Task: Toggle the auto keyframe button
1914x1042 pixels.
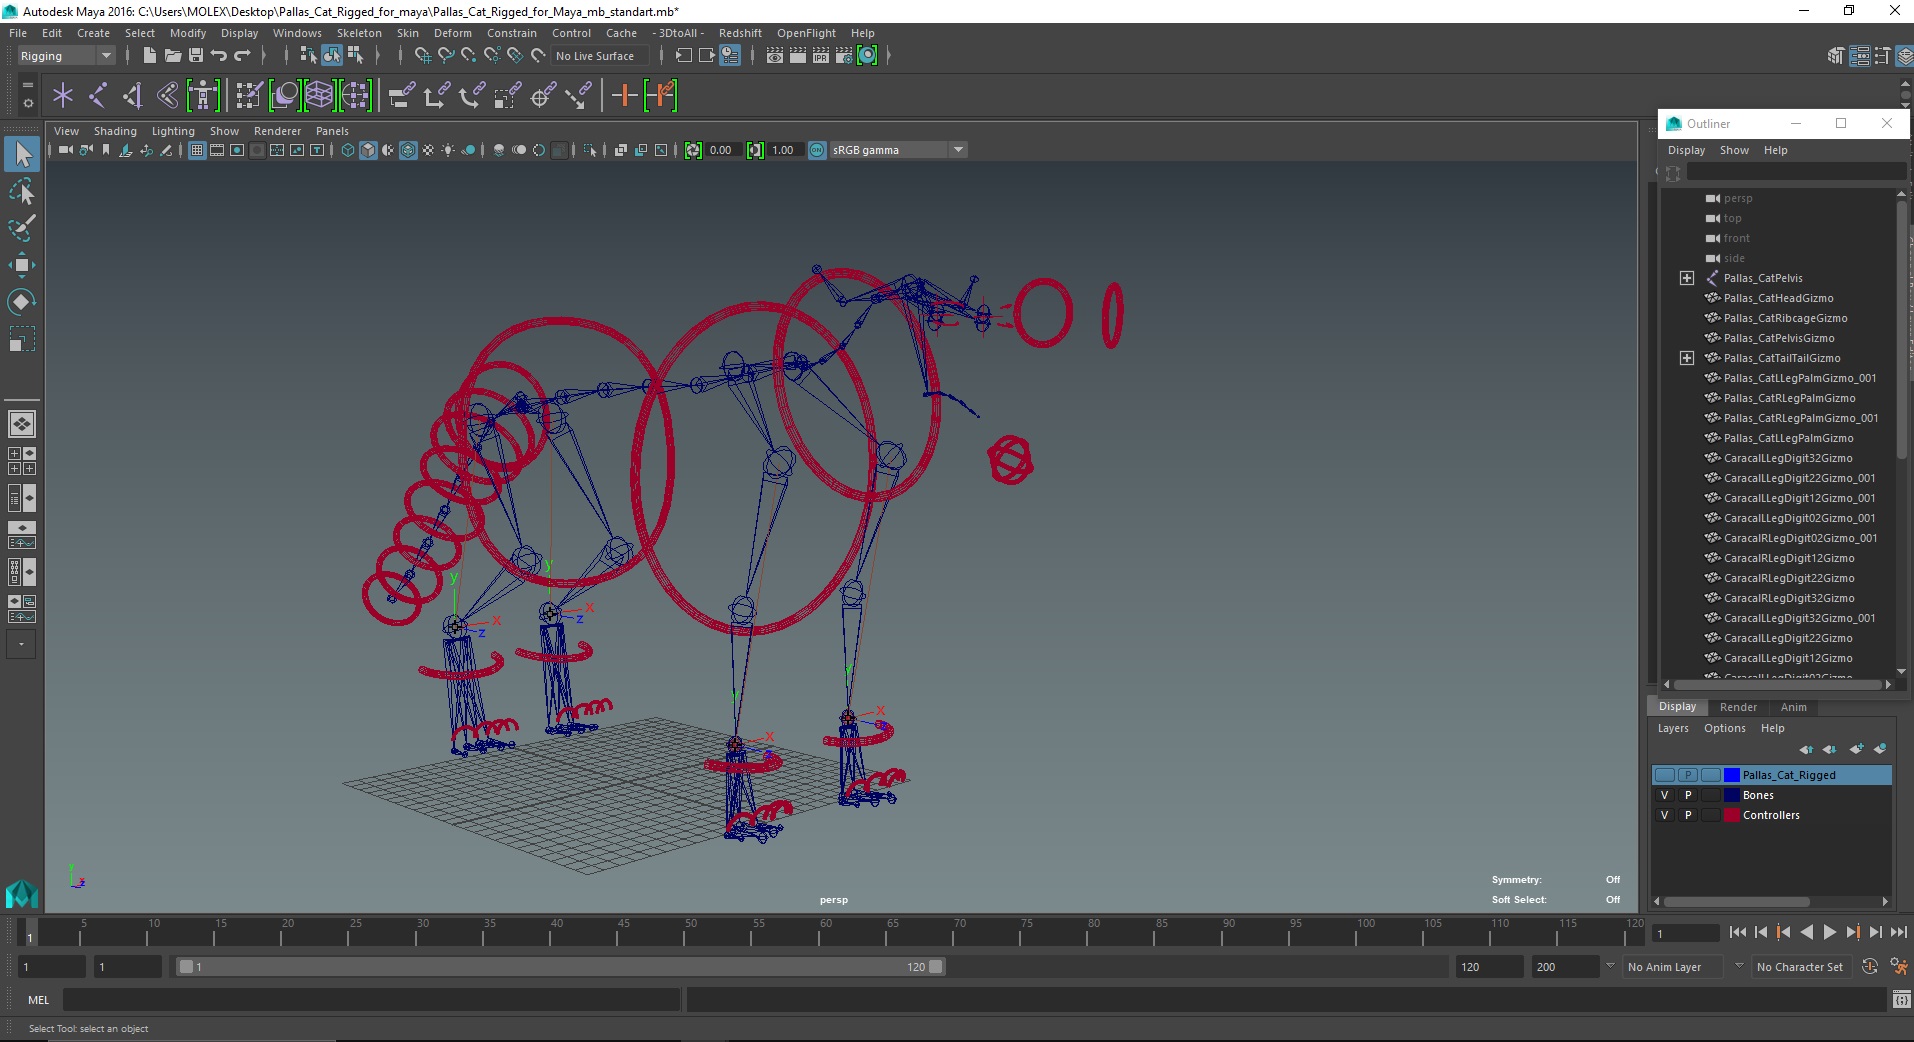Action: click(1870, 967)
